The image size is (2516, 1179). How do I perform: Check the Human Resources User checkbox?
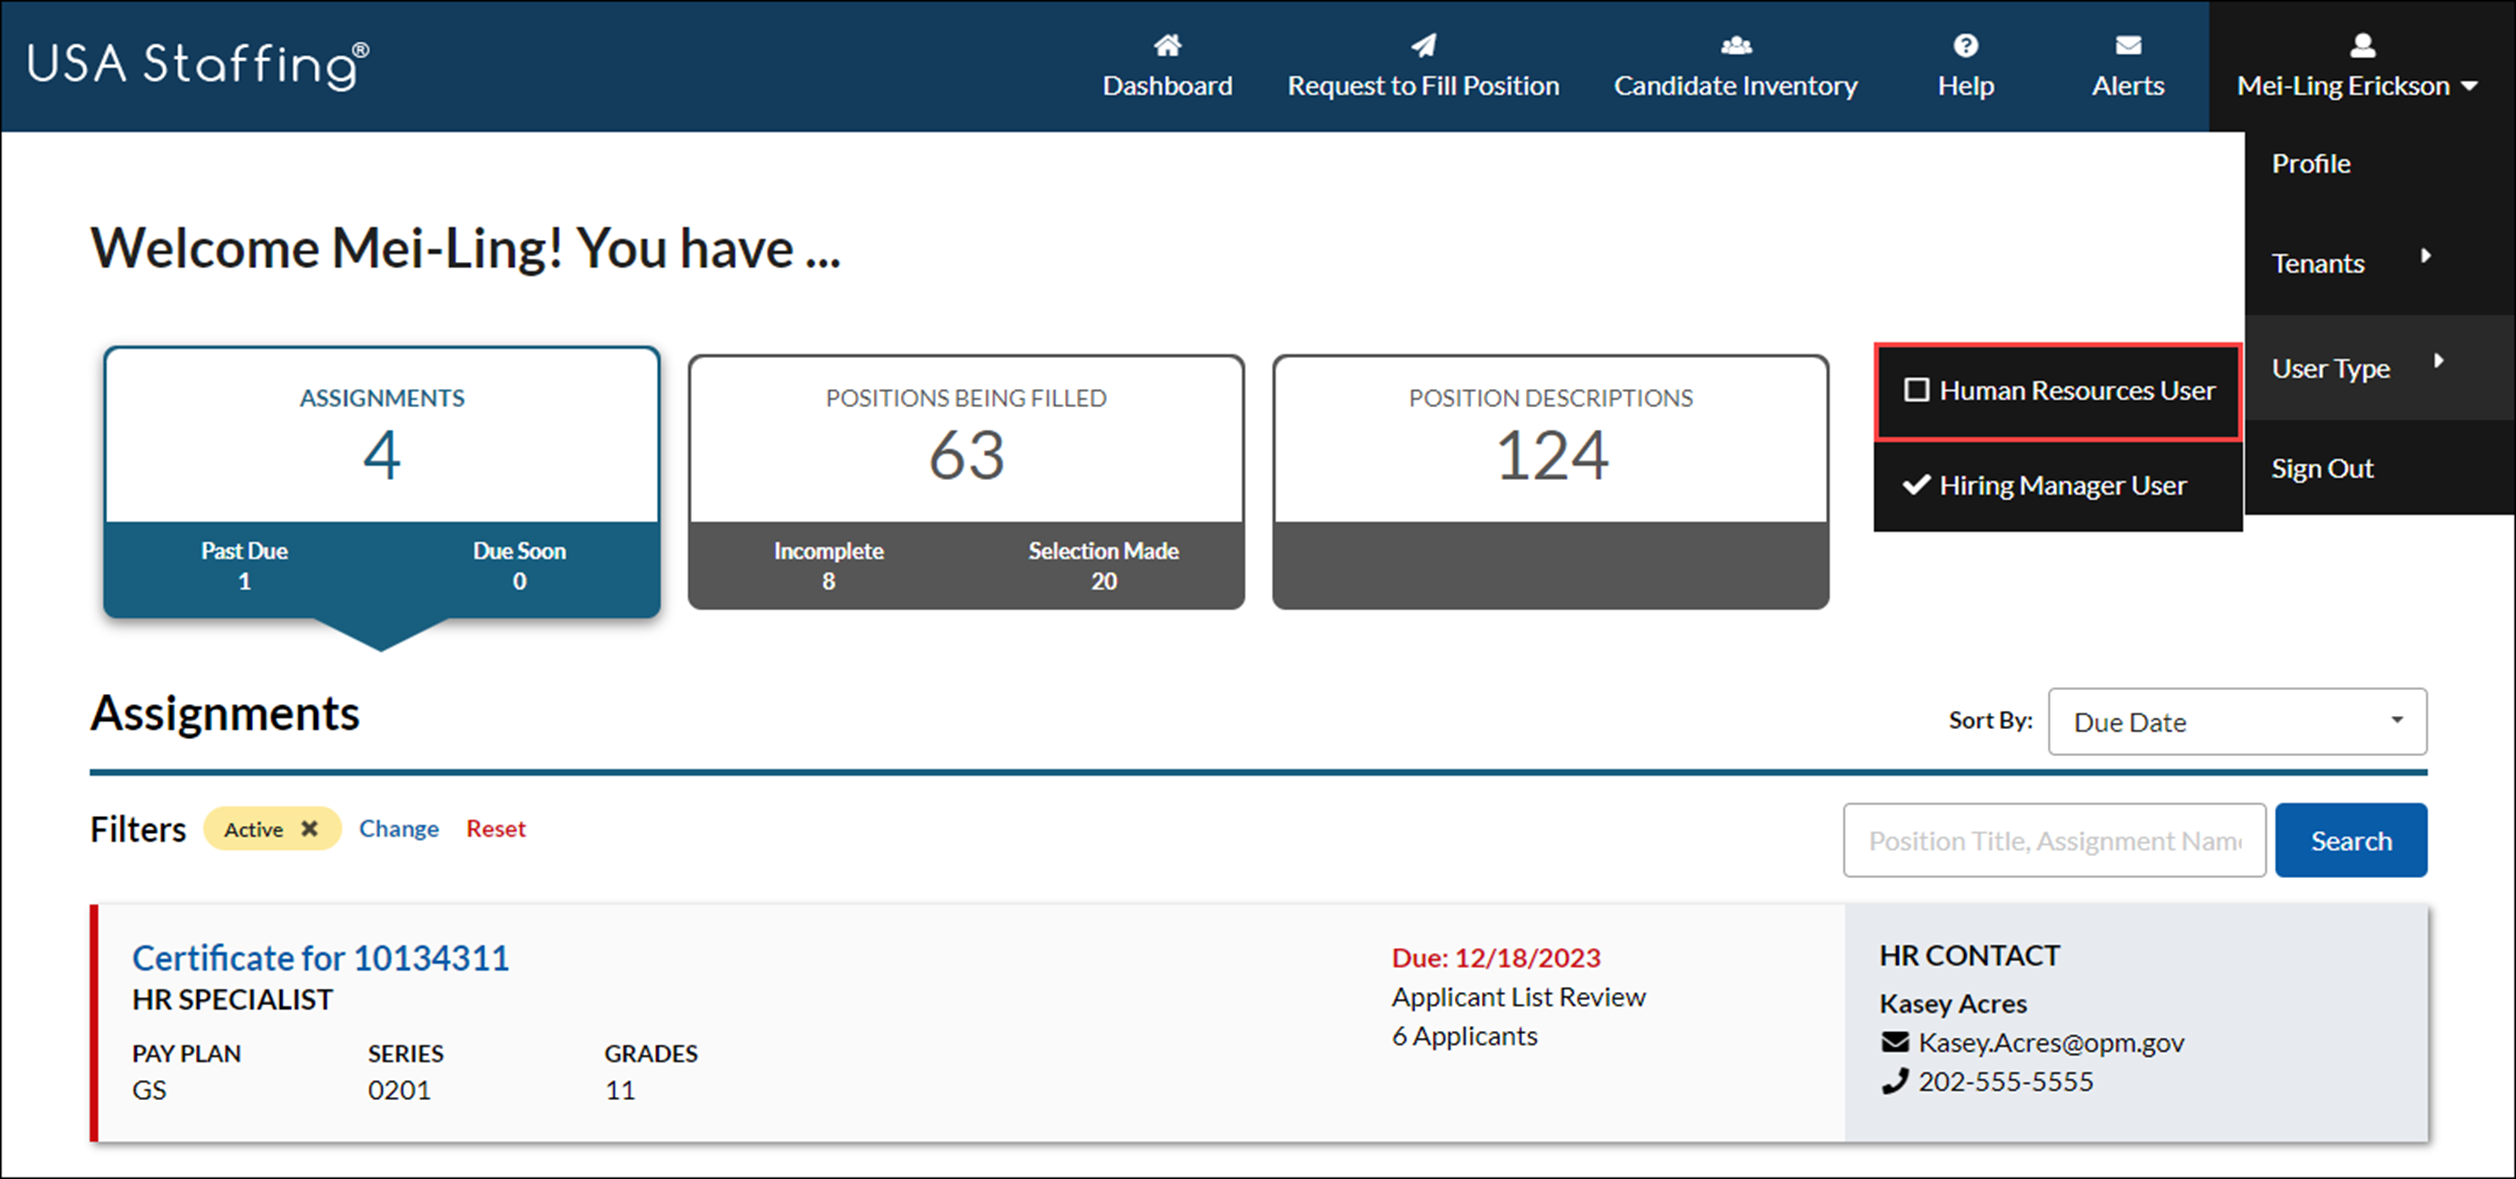coord(1916,390)
